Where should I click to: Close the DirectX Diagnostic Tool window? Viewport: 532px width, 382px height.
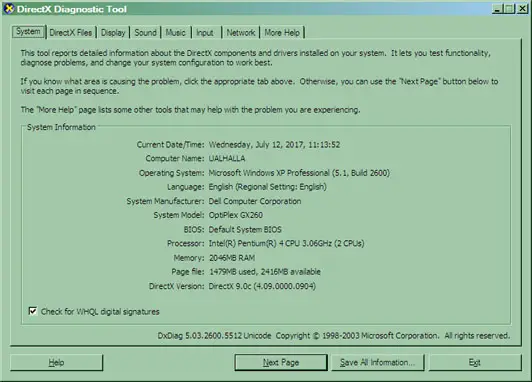(x=522, y=9)
